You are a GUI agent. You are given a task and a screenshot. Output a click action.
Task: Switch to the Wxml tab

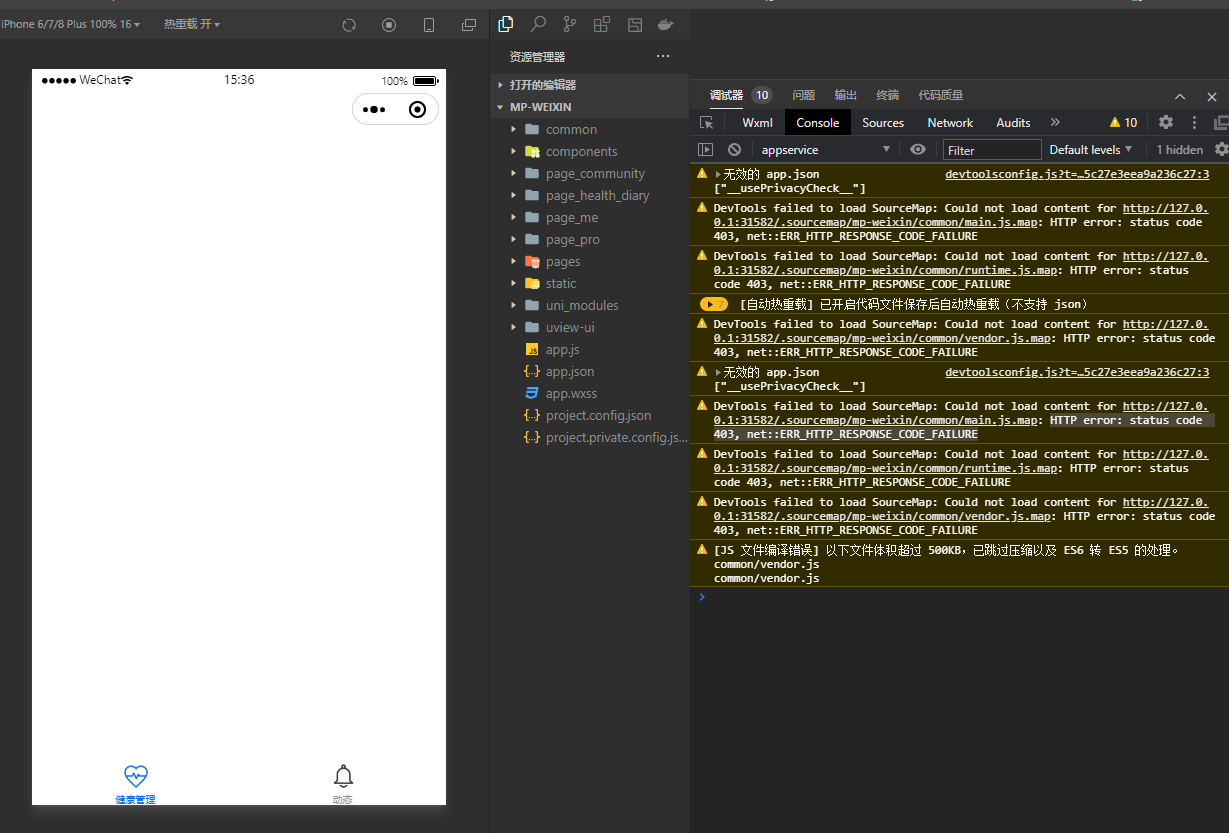(757, 122)
